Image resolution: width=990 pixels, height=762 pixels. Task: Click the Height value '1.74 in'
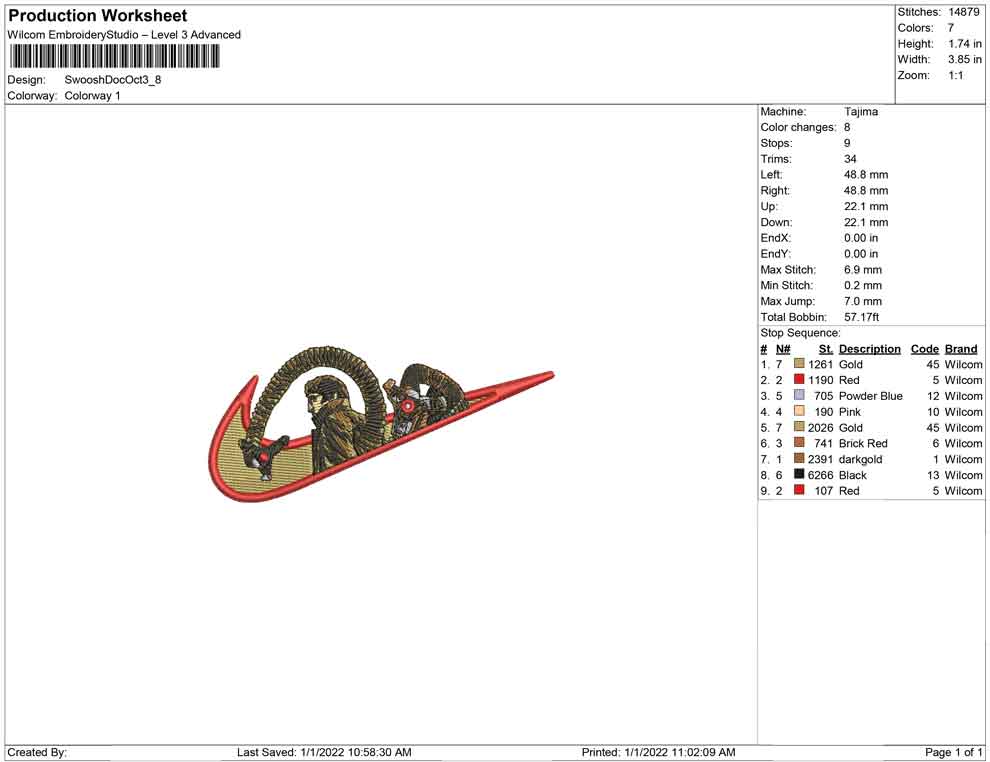point(965,44)
